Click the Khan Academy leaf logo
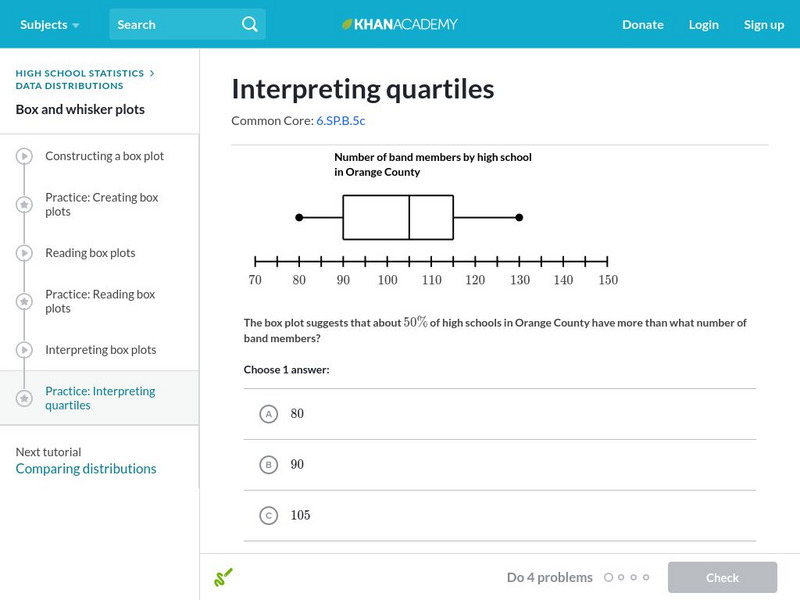800x600 pixels. pos(348,24)
